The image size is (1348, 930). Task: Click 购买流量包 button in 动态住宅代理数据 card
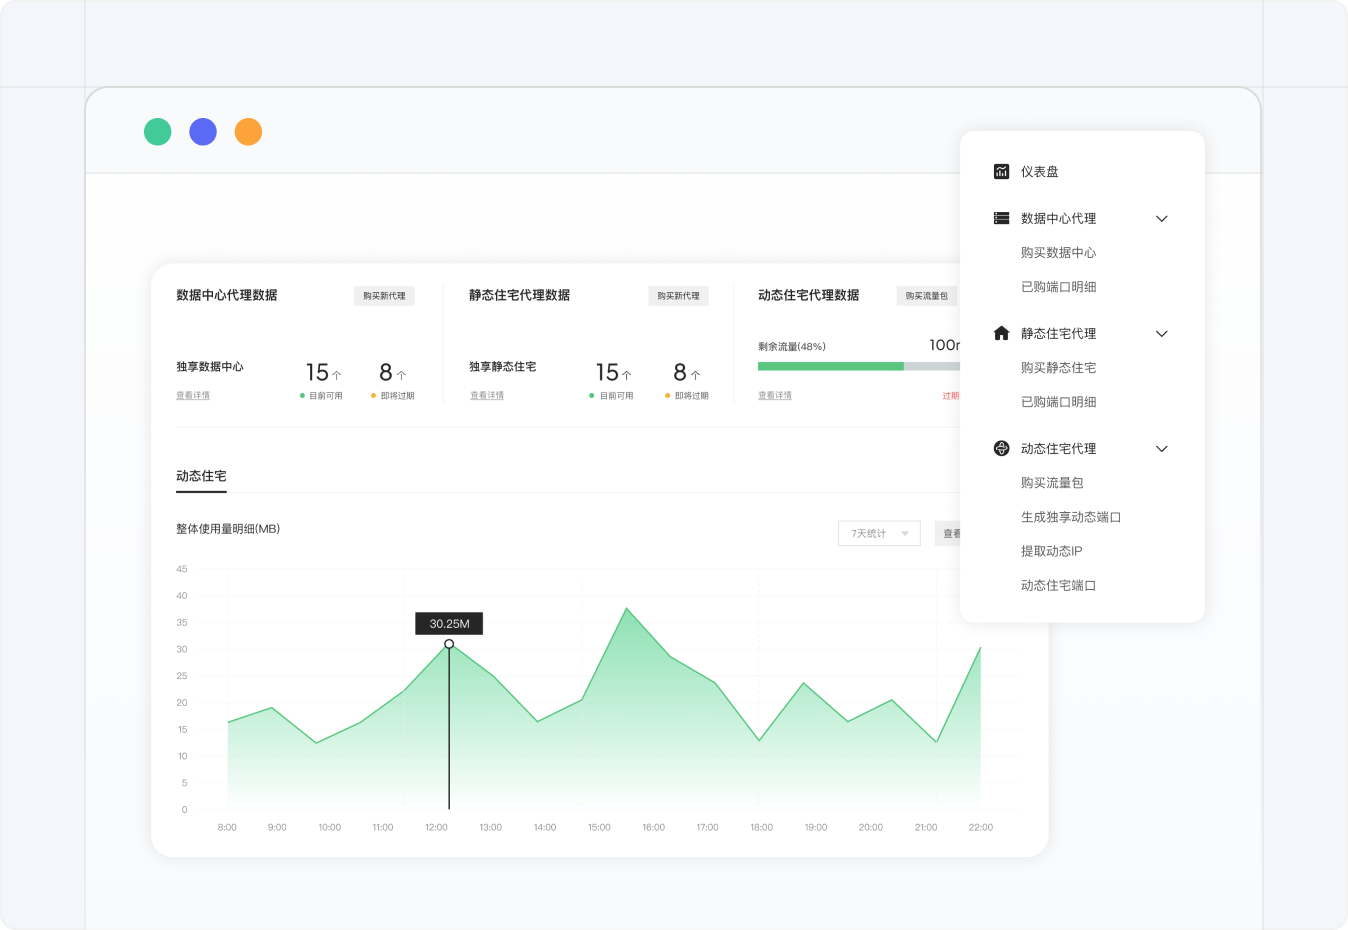pyautogui.click(x=926, y=296)
